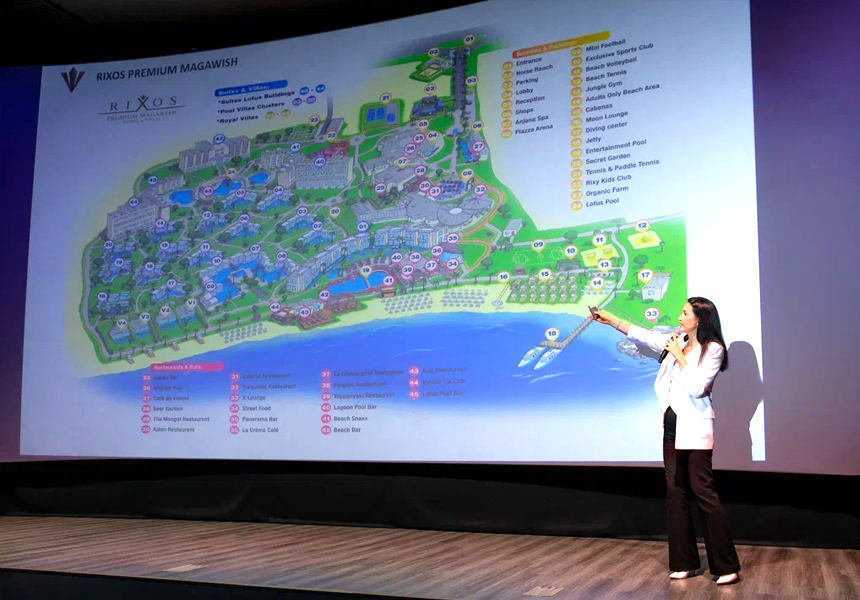The width and height of the screenshot is (860, 600).
Task: Select yellow map marker 21 above tennis courts
Action: pos(386,98)
